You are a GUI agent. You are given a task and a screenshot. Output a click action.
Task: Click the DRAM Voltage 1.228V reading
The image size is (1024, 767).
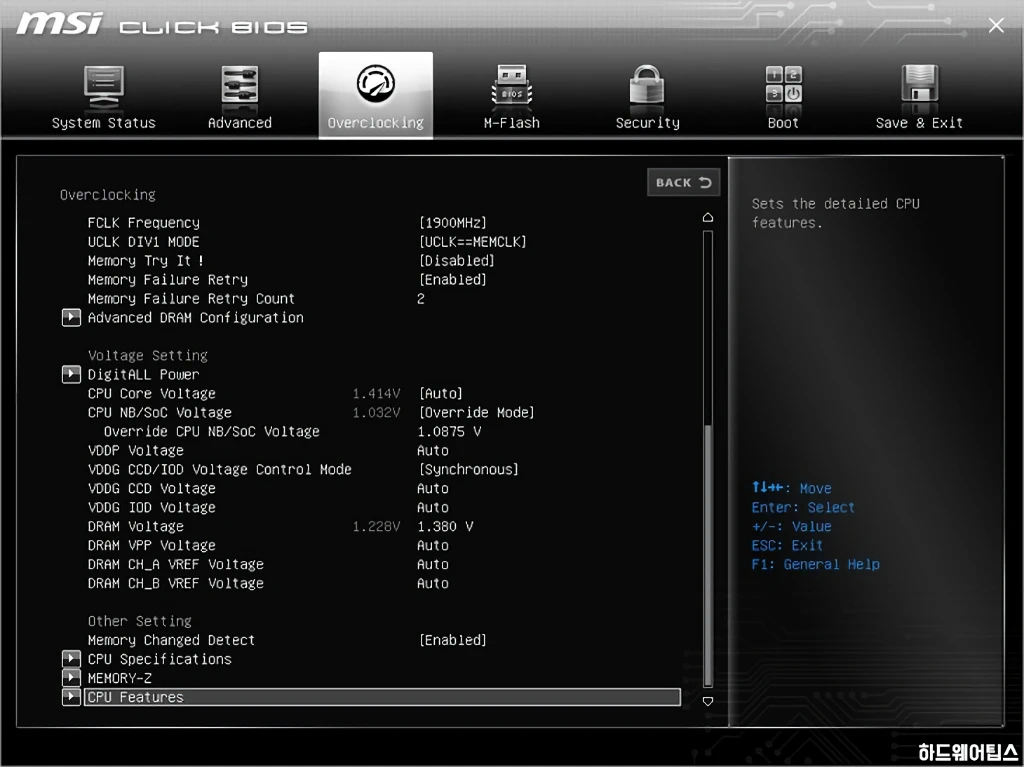tap(376, 526)
